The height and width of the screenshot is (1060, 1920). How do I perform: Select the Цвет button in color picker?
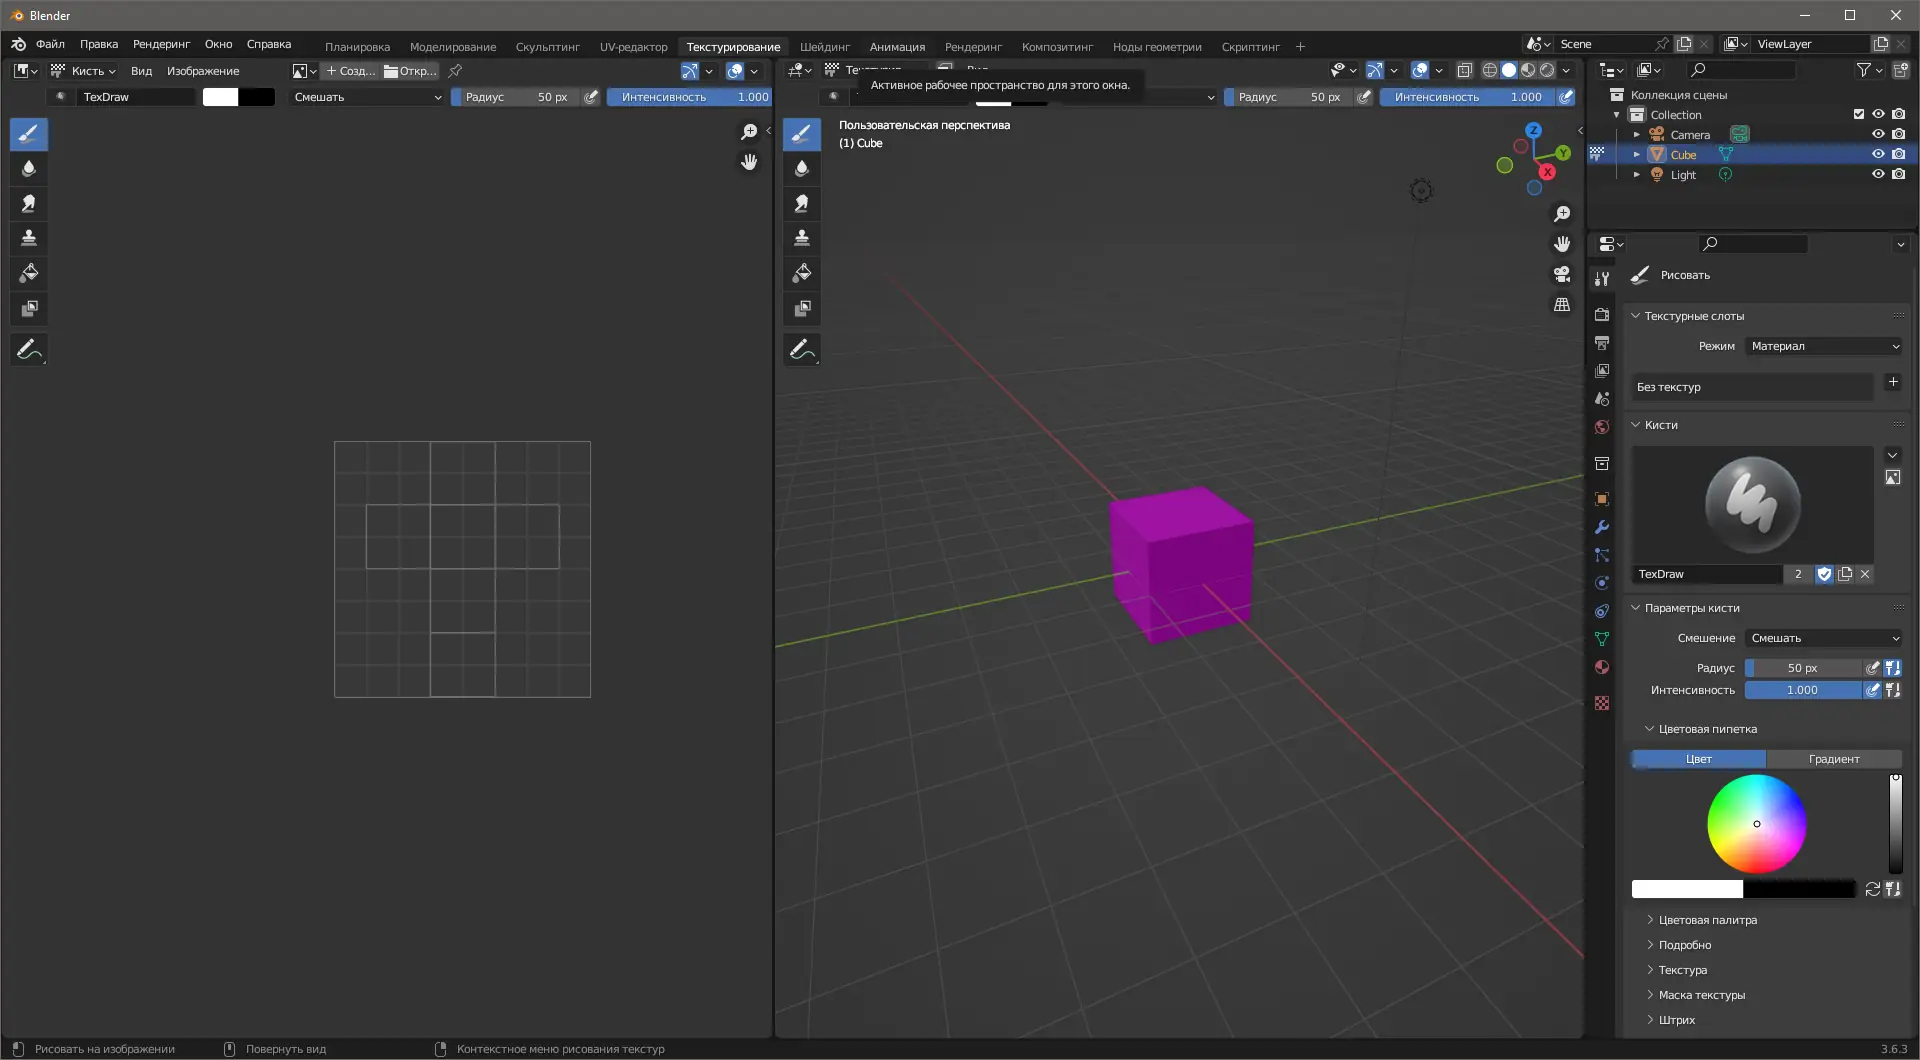pos(1698,759)
